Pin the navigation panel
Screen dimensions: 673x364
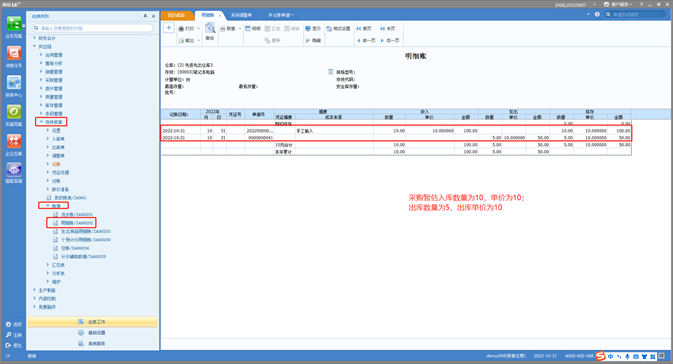(x=145, y=16)
